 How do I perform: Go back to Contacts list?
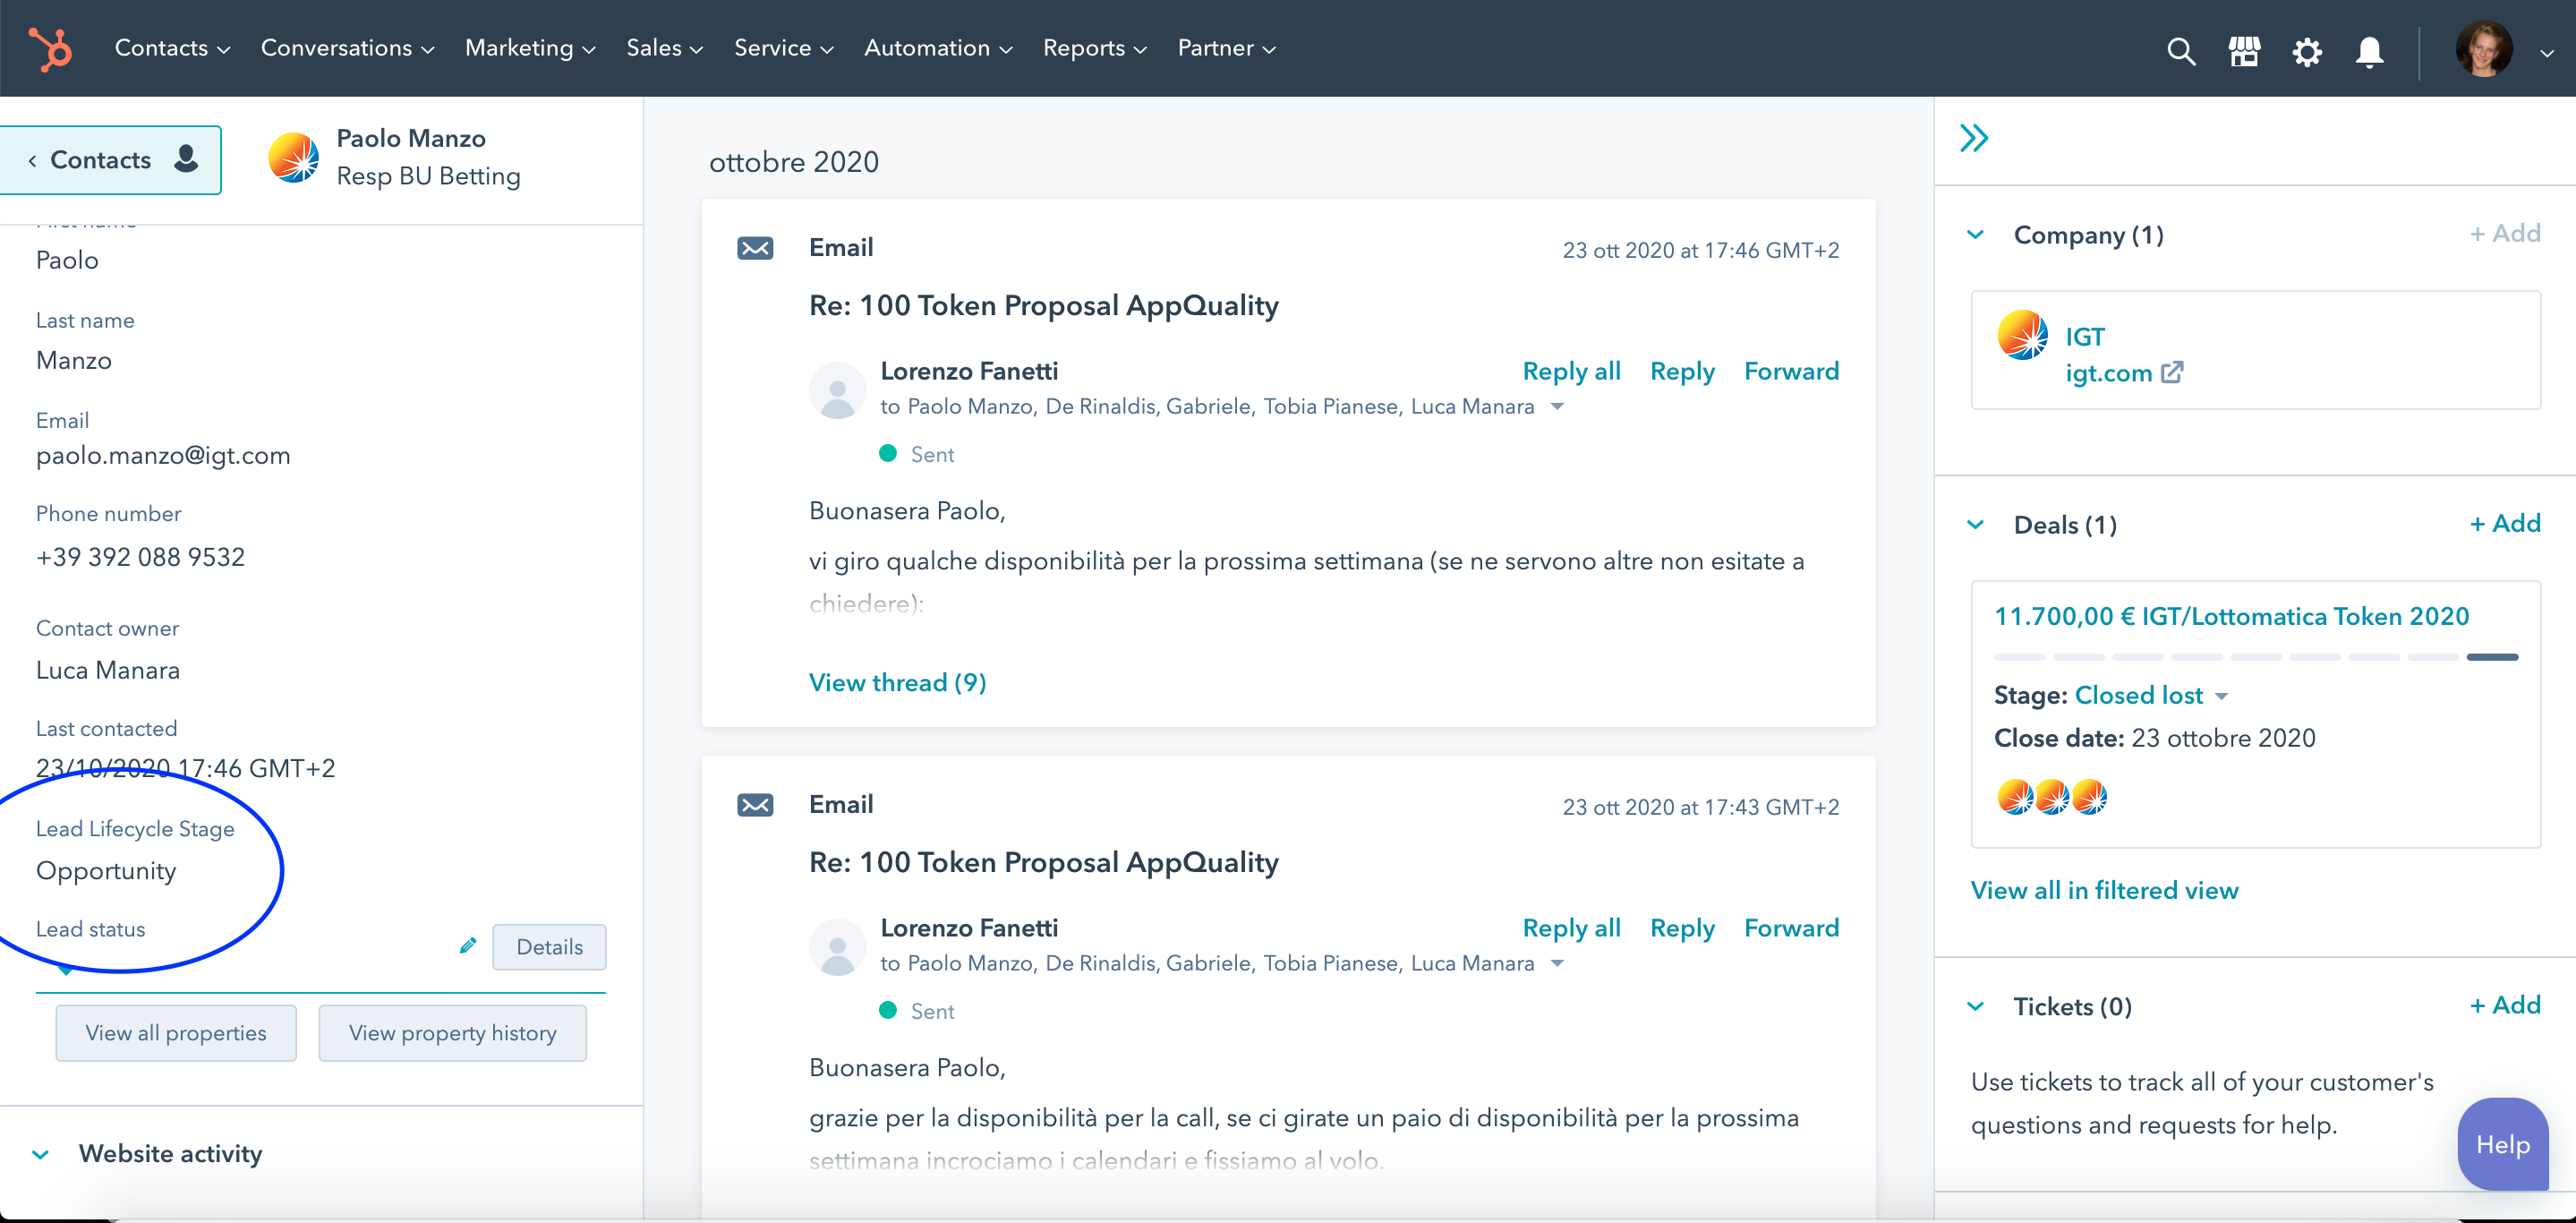[x=110, y=160]
